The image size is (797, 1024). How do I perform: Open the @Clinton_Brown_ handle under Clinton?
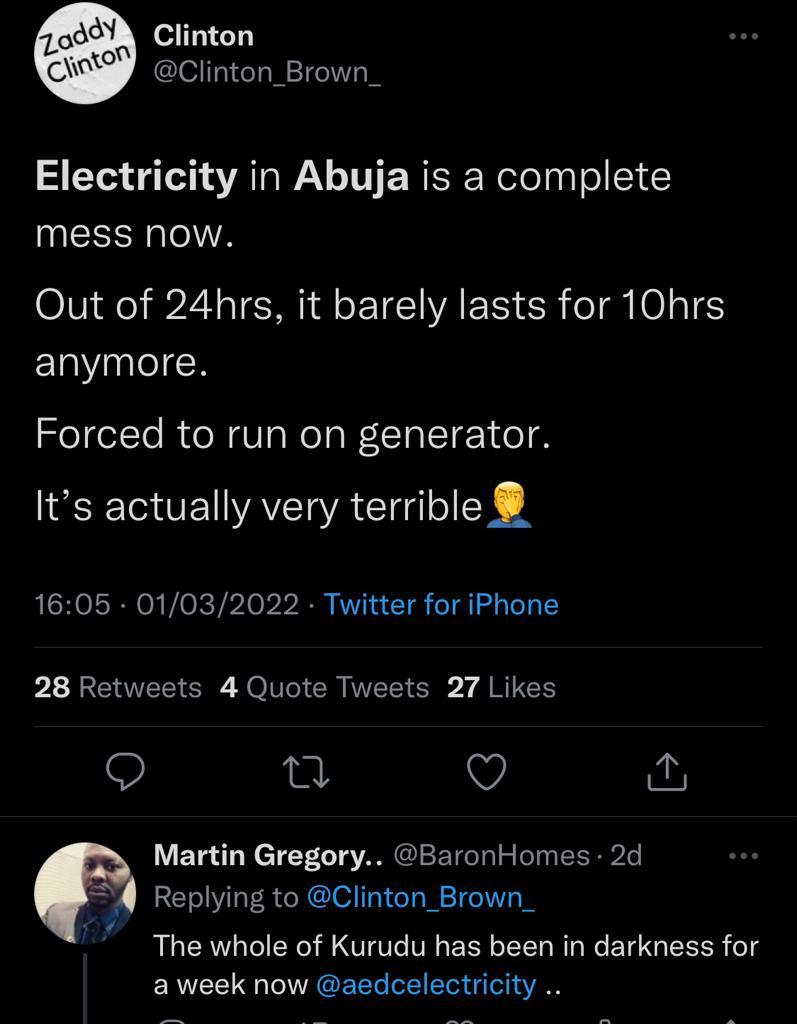(267, 76)
